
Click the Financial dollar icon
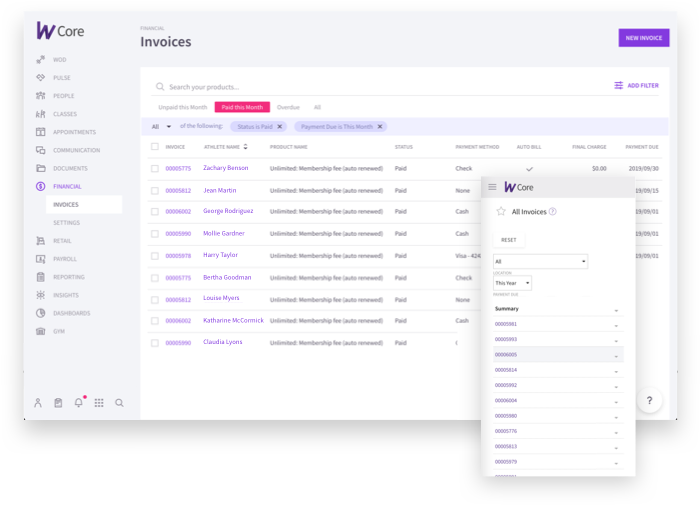[x=41, y=186]
